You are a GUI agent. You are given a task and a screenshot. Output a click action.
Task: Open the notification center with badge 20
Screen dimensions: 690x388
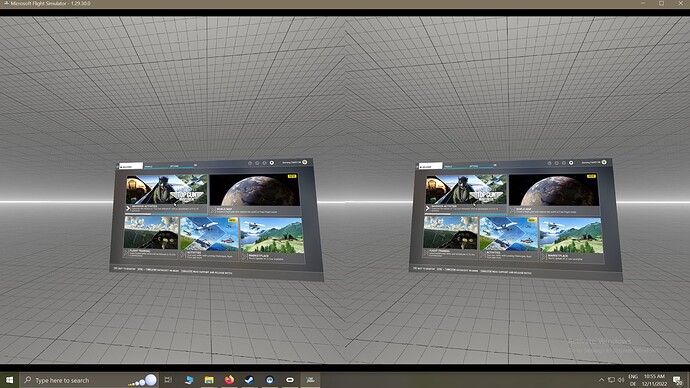click(678, 380)
